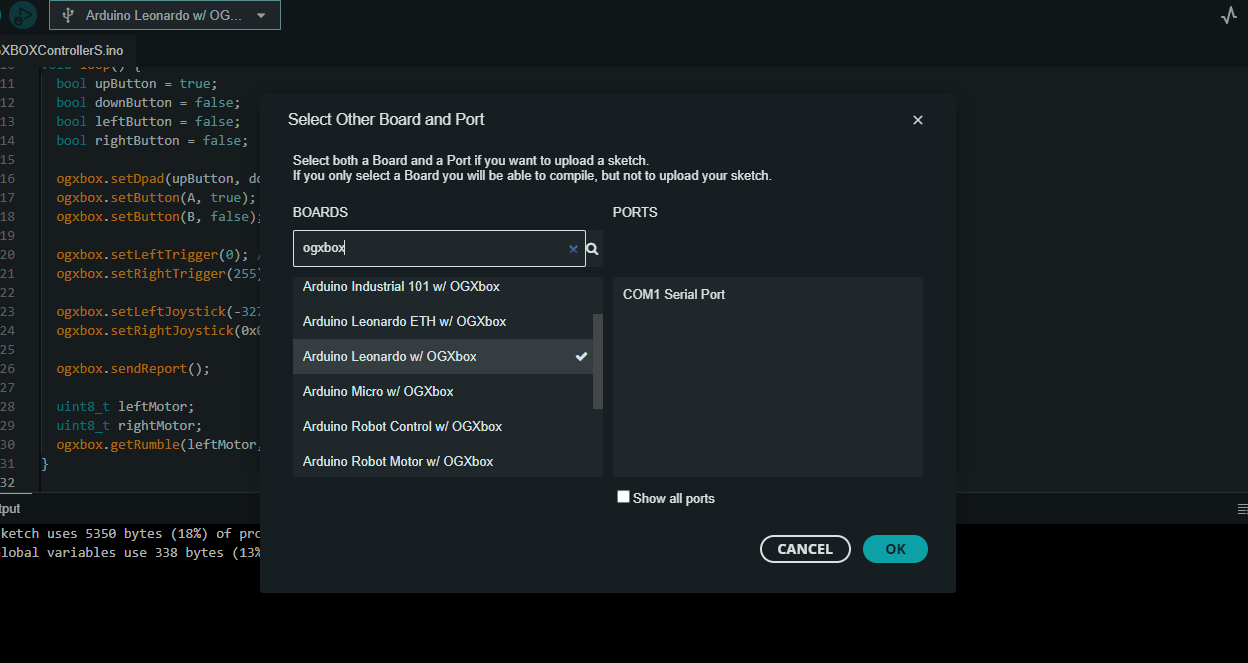Open the board selector dropdown in toolbar
Image resolution: width=1248 pixels, height=663 pixels.
(166, 15)
